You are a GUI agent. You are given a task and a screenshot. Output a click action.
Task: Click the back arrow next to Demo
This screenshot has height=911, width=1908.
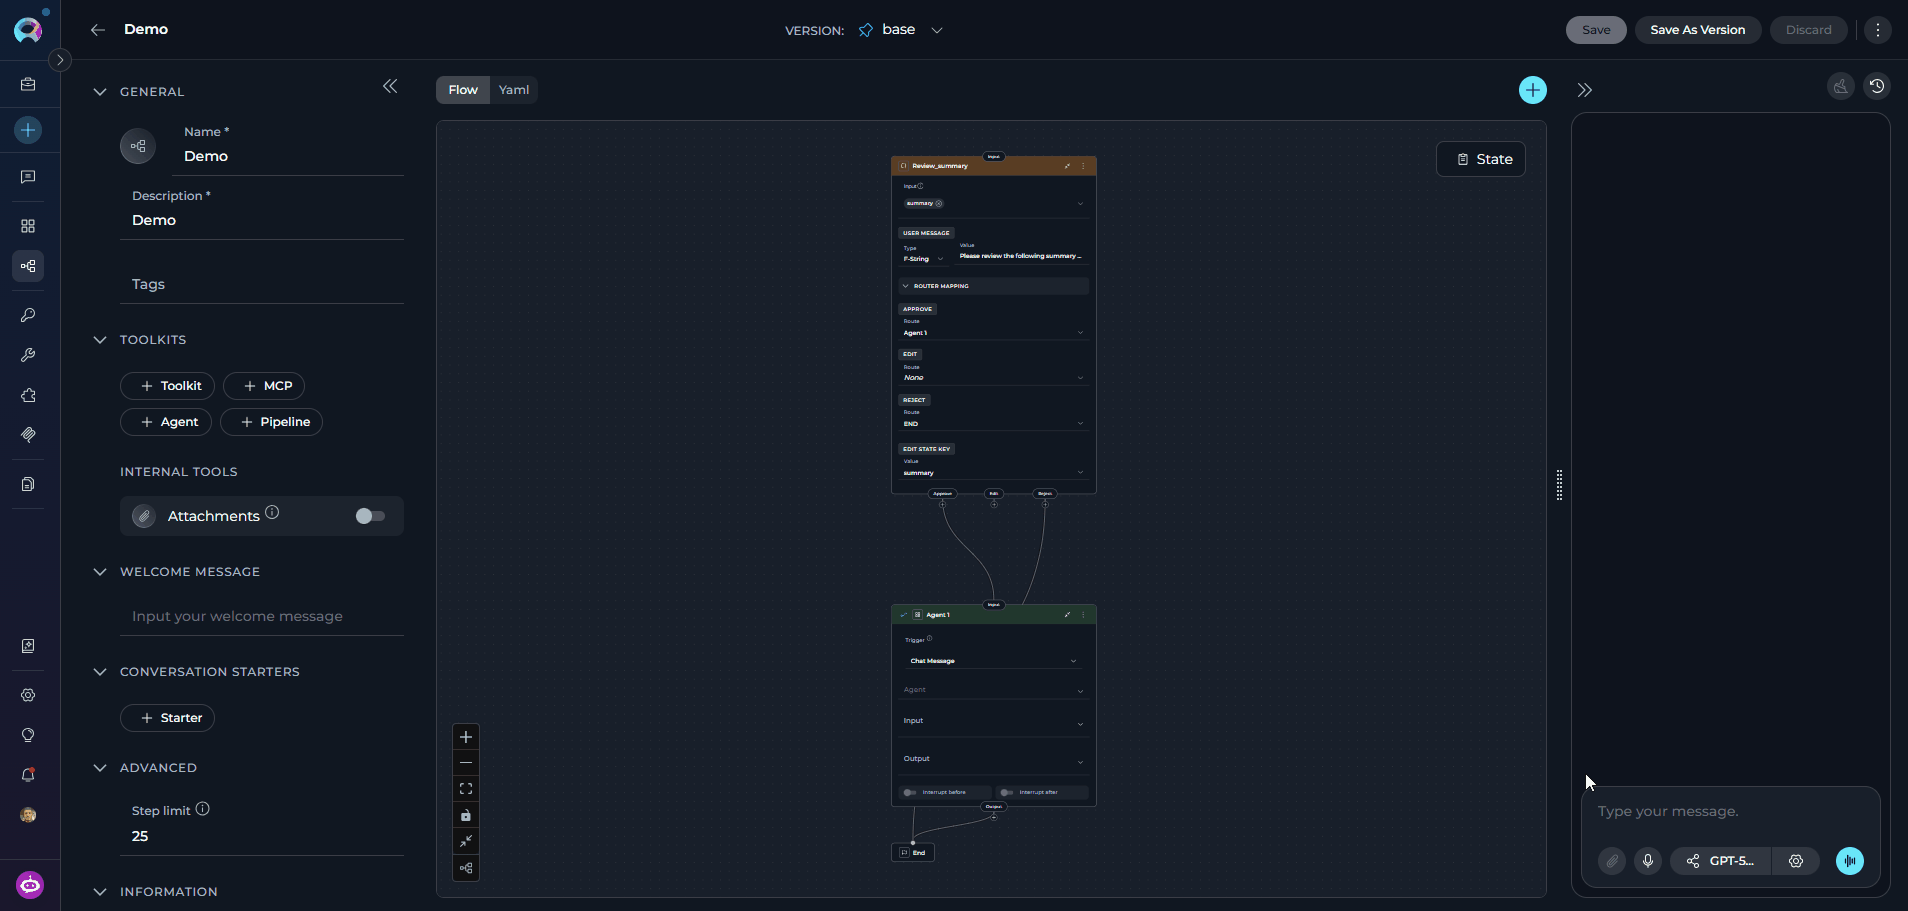[98, 30]
